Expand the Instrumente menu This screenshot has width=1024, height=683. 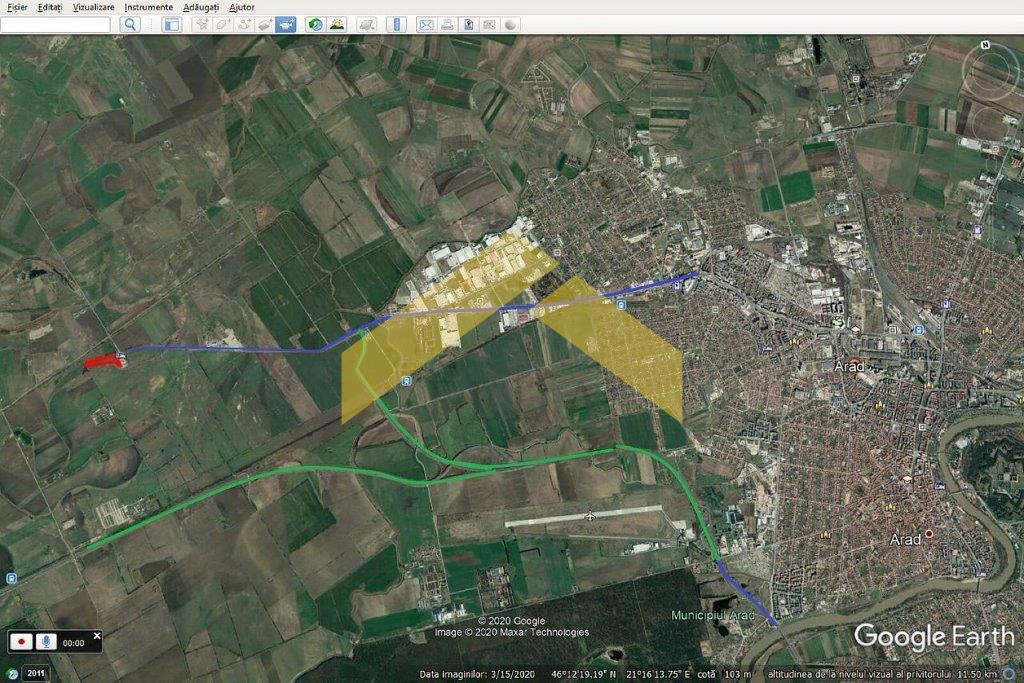pos(149,7)
